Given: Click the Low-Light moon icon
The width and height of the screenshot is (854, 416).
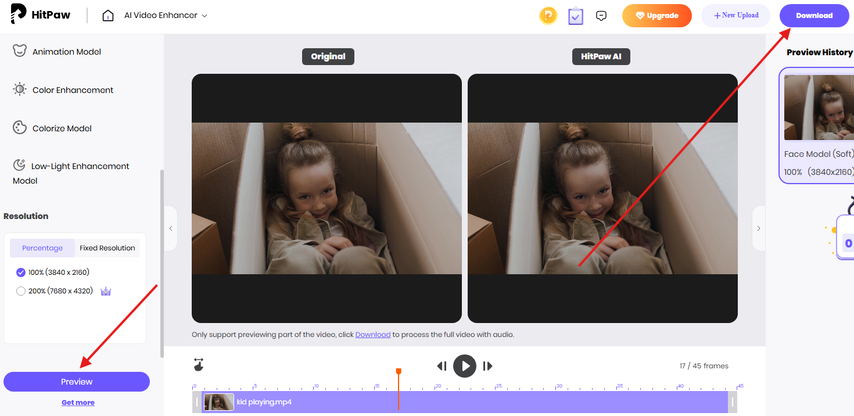Looking at the screenshot, I should coord(20,165).
